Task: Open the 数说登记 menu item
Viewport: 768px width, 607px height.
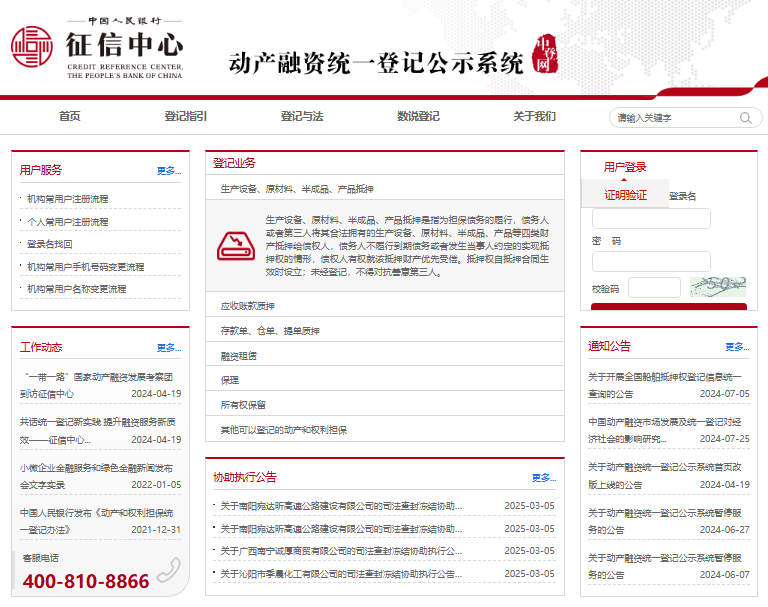Action: pos(418,117)
